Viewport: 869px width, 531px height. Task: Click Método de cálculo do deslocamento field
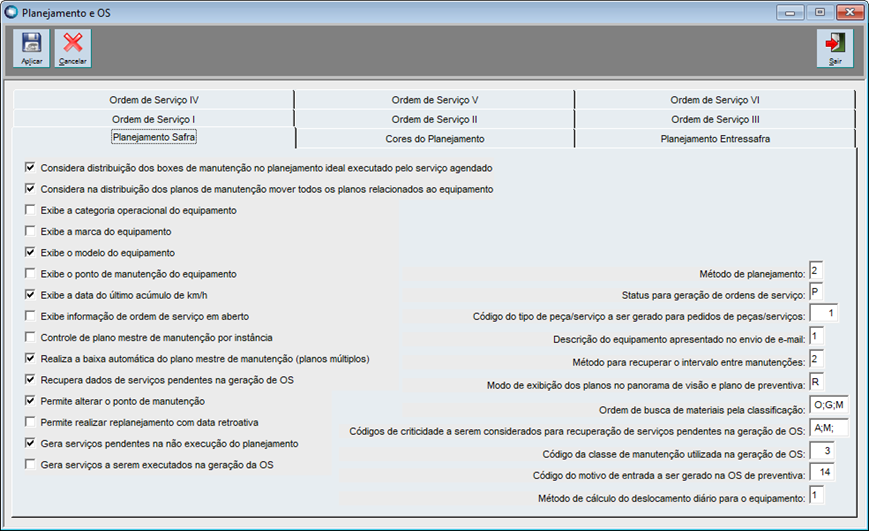point(816,496)
